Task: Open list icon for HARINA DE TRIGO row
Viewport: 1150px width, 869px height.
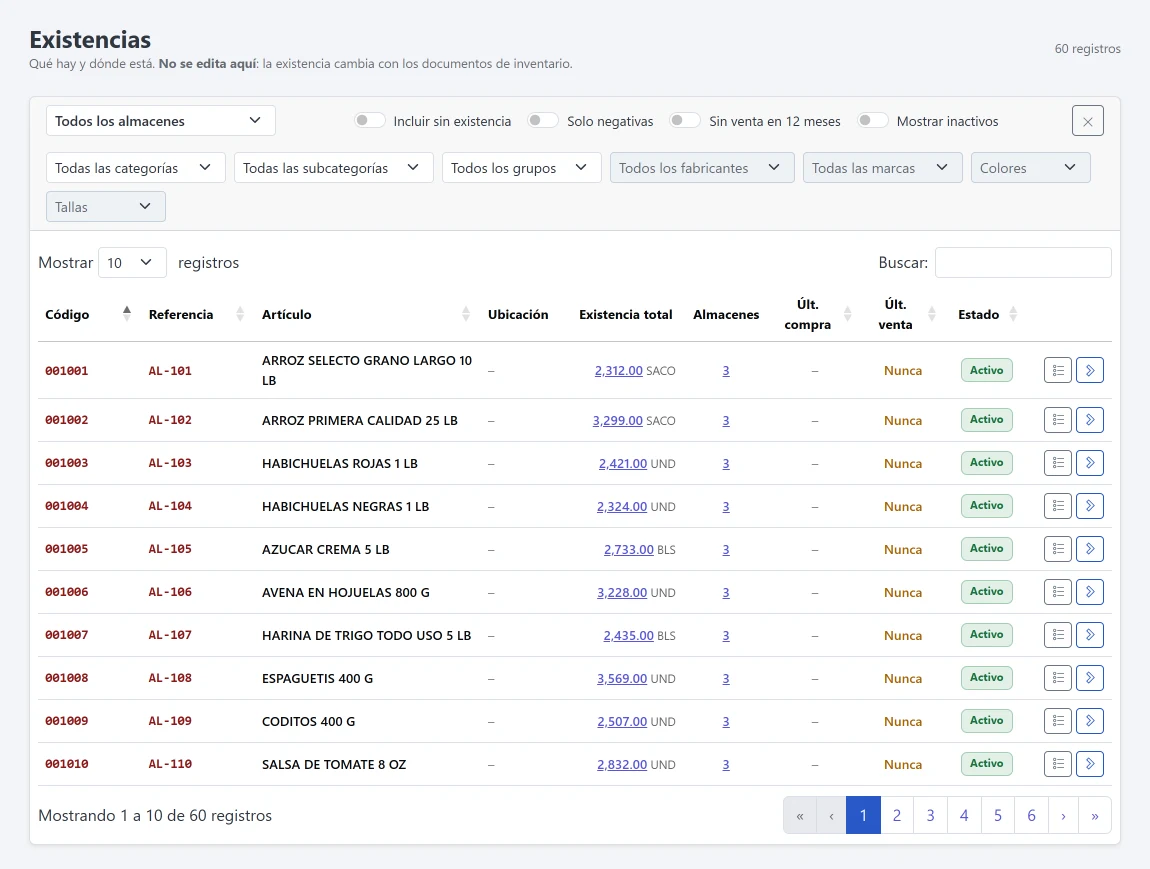Action: pos(1058,635)
